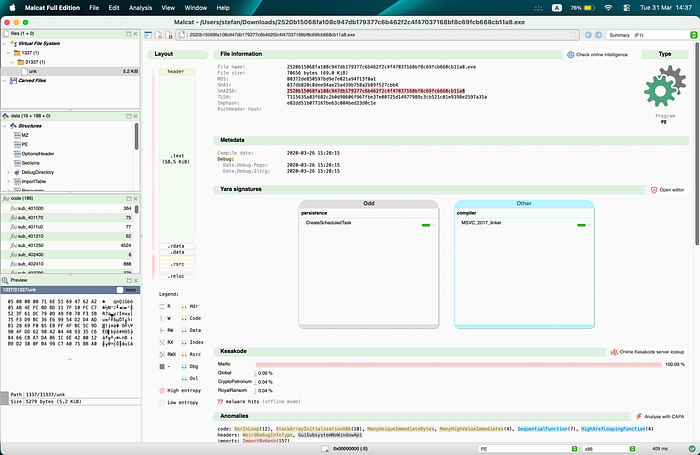The width and height of the screenshot is (700, 455).
Task: Go forward with the right navigation arrow
Action: [x=598, y=35]
